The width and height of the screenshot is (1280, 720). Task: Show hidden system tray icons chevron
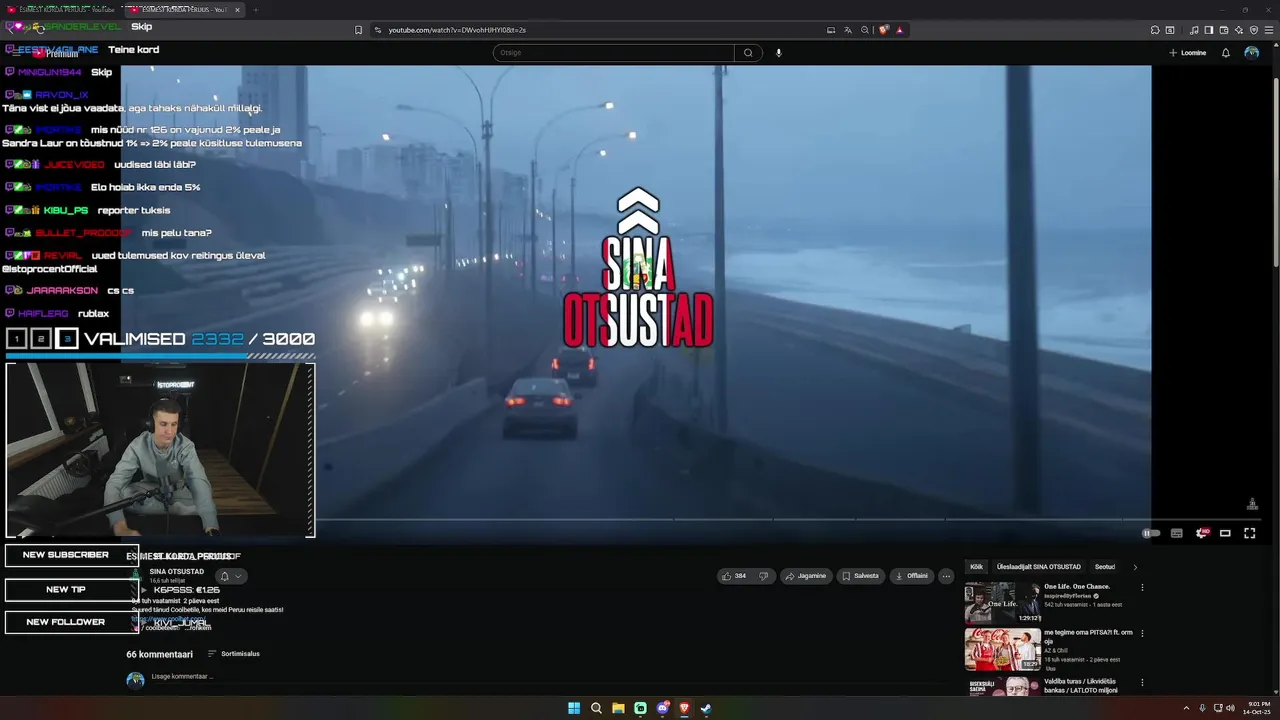pyautogui.click(x=1186, y=708)
